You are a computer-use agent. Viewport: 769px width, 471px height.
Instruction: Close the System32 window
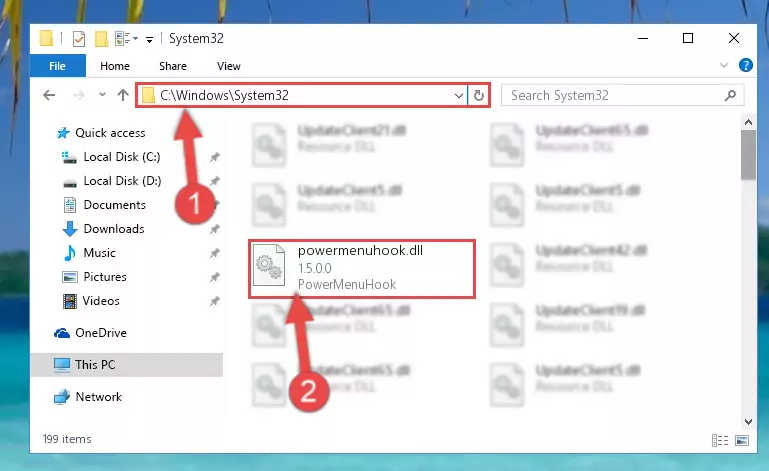[x=734, y=38]
